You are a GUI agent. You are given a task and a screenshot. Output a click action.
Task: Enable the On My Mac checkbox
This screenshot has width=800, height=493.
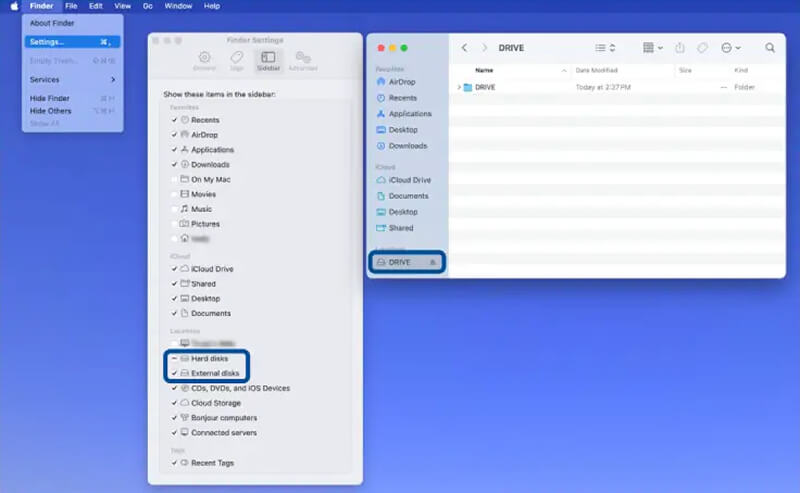coord(174,180)
